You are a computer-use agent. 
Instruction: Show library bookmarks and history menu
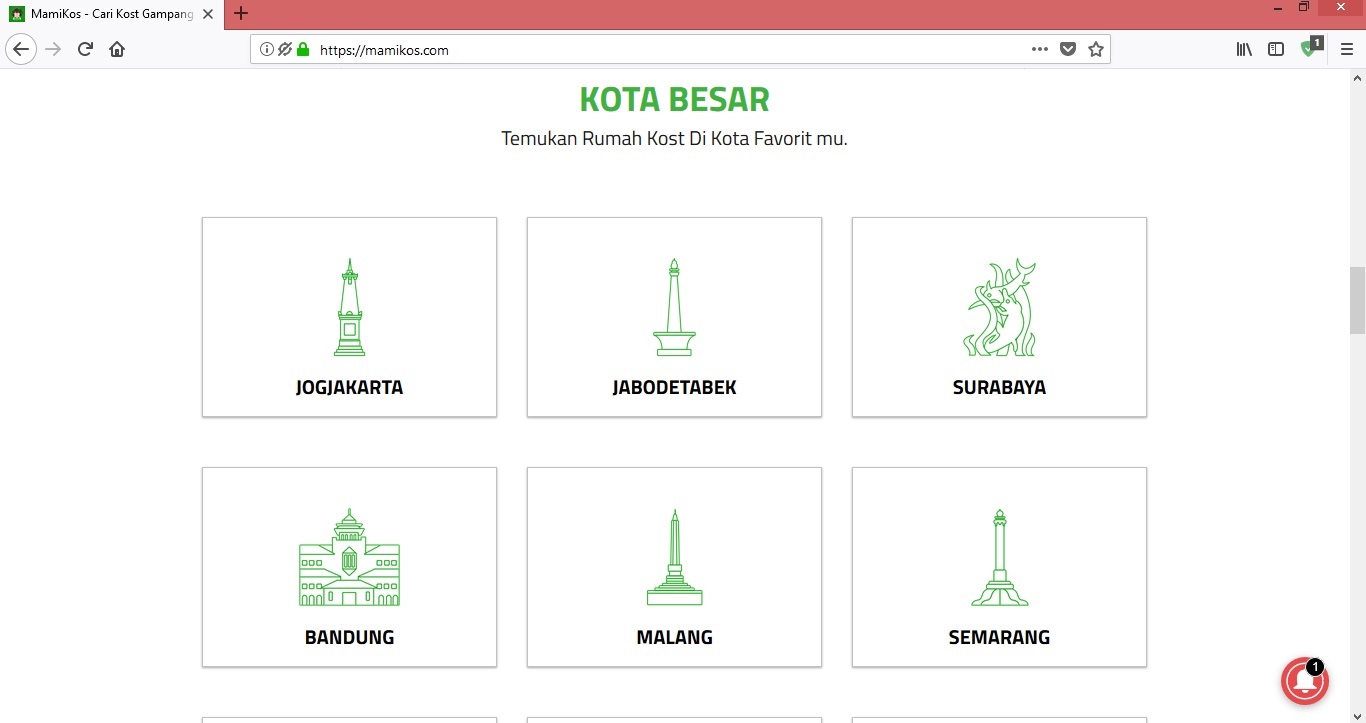pos(1244,49)
